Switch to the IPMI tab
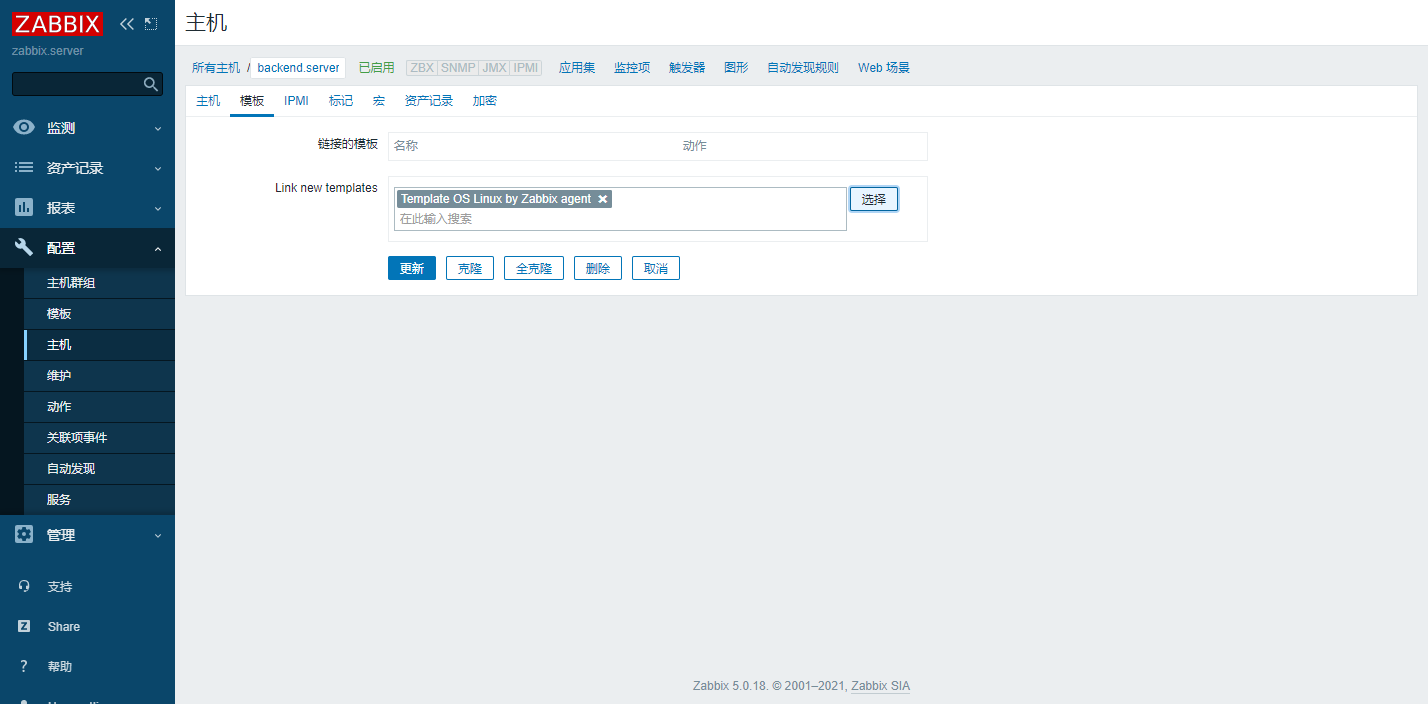Screen dimensions: 1428x704 (296, 100)
